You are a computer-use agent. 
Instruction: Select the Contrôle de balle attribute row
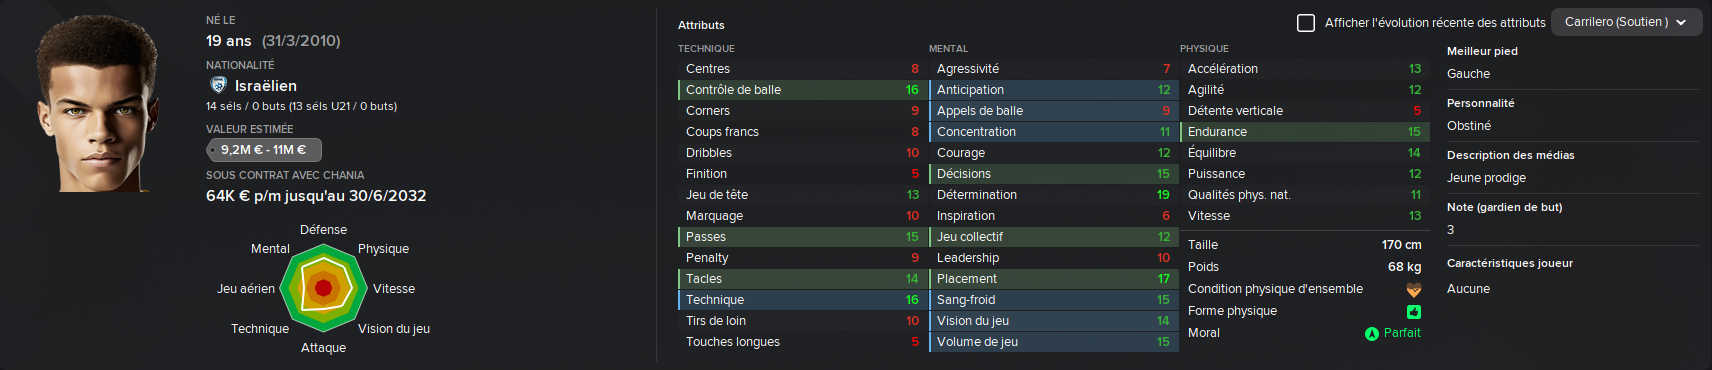click(801, 90)
